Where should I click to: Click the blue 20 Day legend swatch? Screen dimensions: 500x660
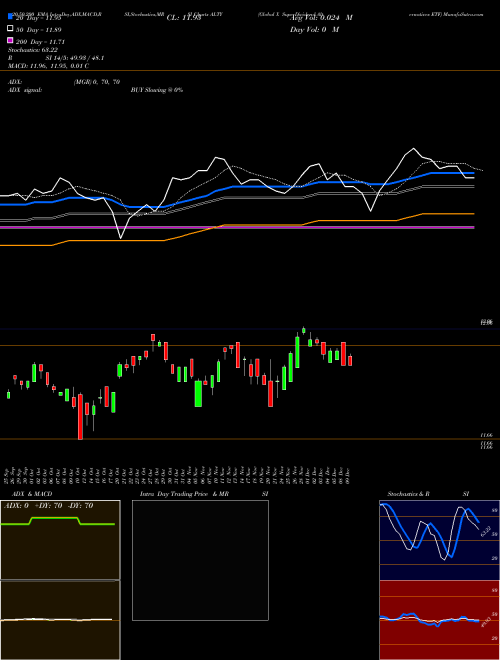[10, 17]
